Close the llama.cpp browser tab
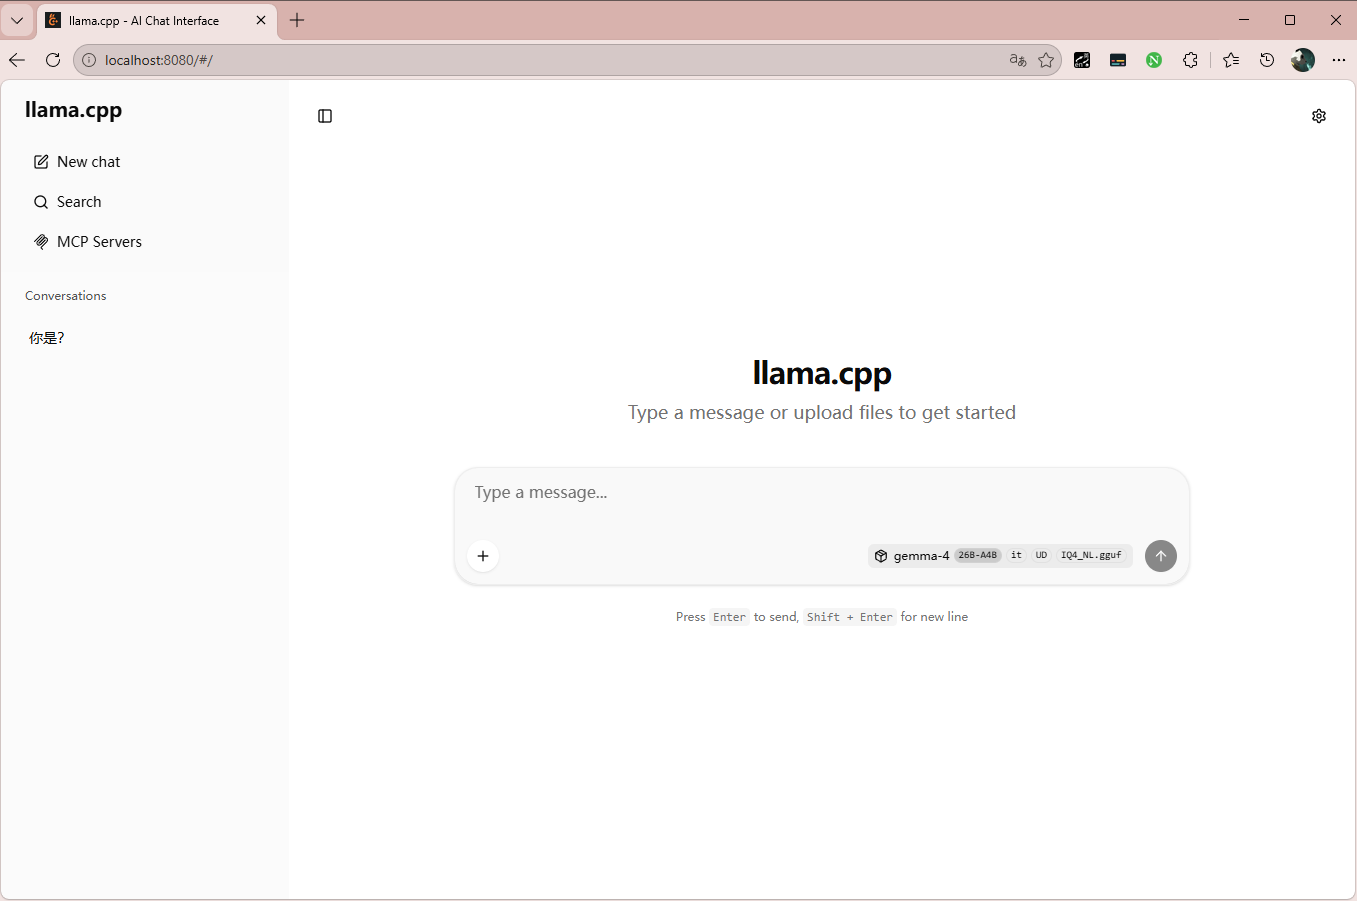Screen dimensions: 1357x901 click(x=261, y=20)
